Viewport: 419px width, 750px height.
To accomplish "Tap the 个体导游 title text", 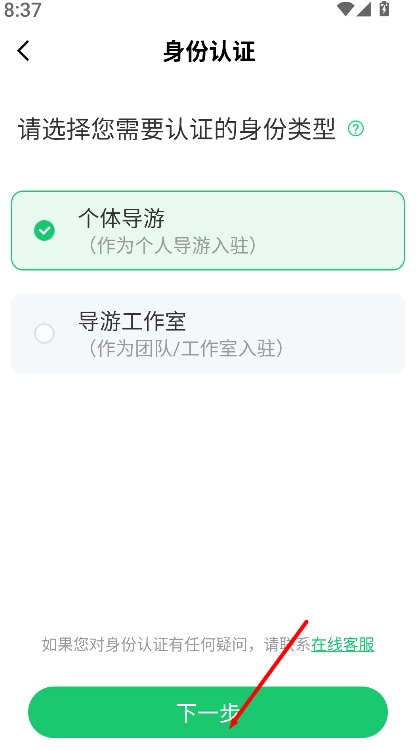I will tap(121, 219).
